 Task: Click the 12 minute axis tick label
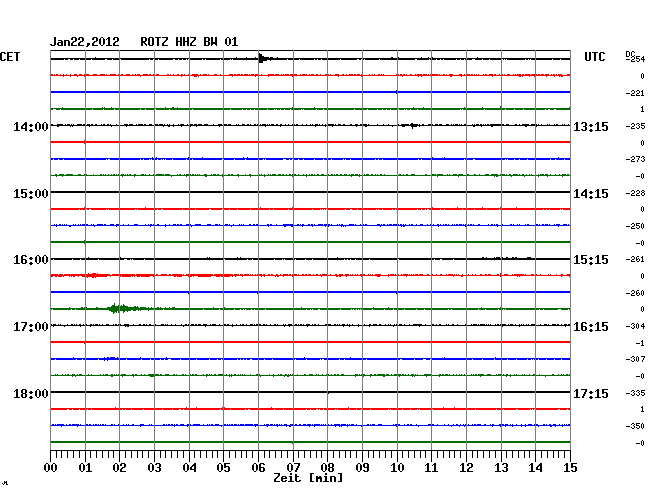pos(466,468)
